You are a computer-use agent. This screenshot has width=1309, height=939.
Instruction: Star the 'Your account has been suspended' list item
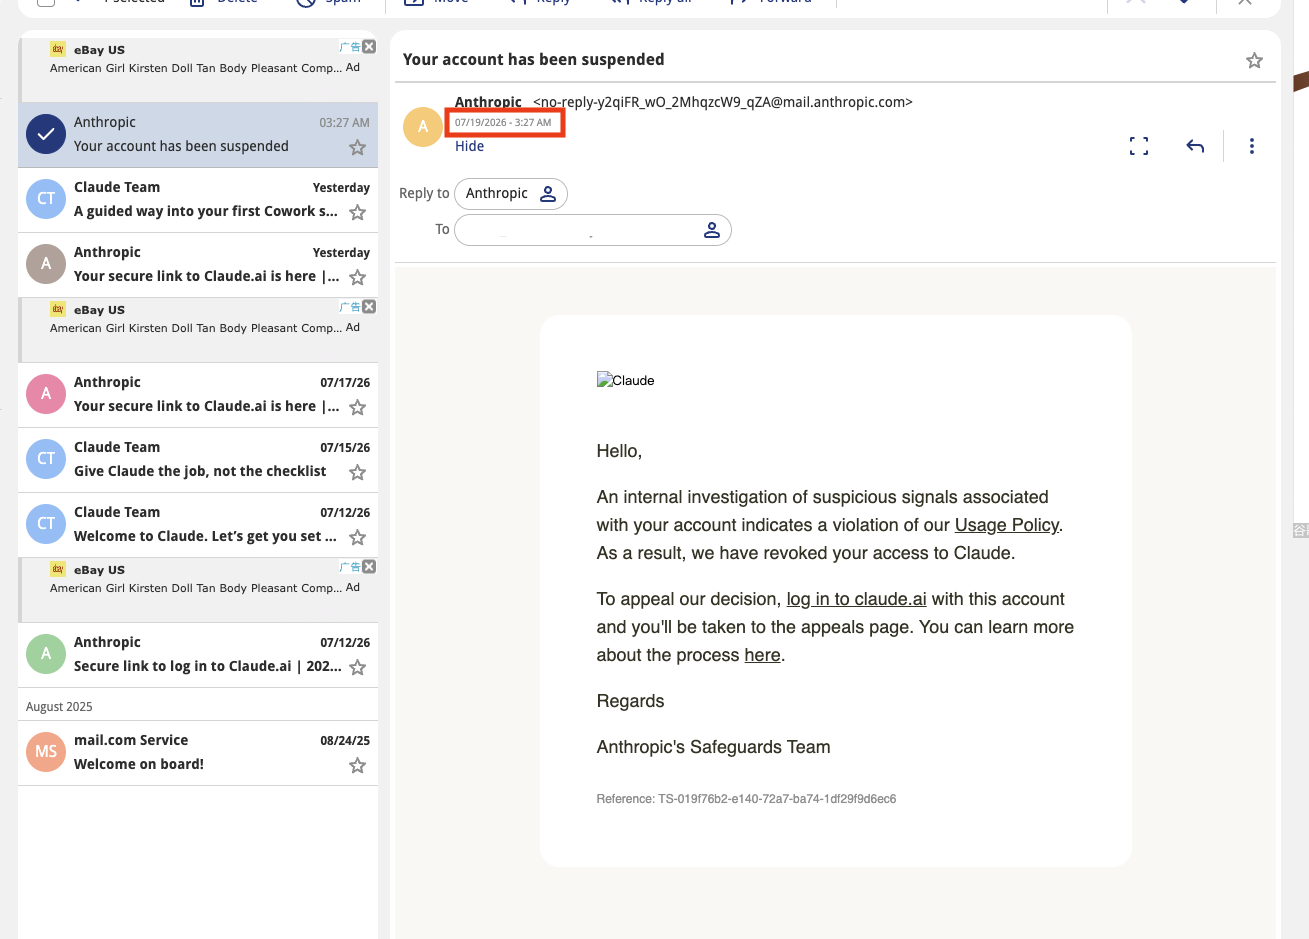click(357, 148)
